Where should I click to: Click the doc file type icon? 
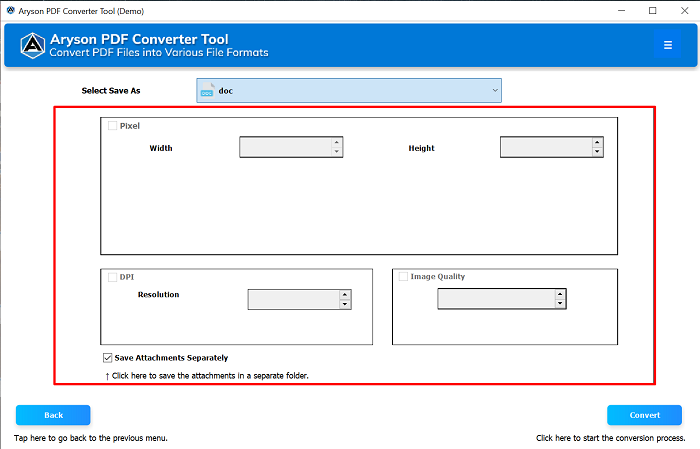pos(207,91)
